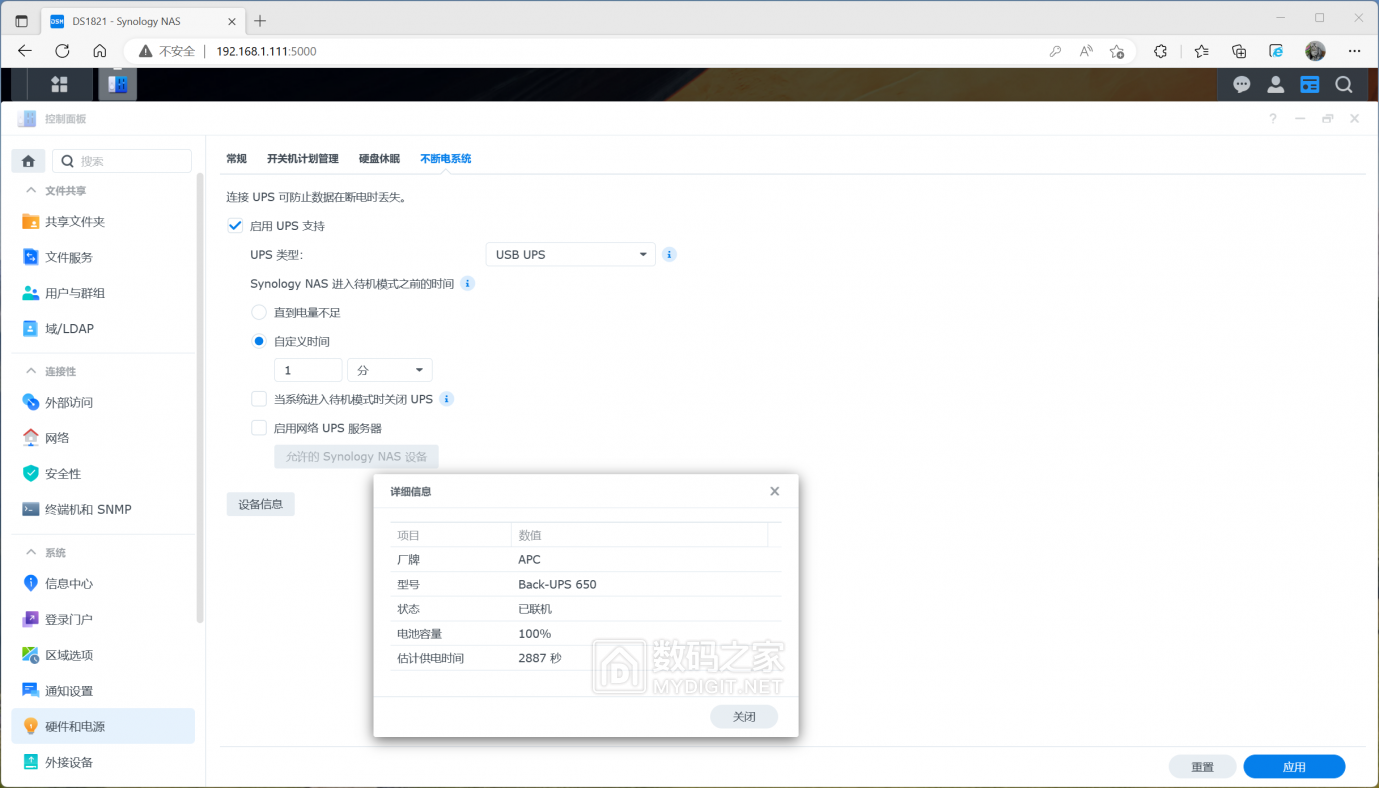Click info icon beside shutdown UPS option
Screen dimensions: 1379x788
[x=447, y=399]
